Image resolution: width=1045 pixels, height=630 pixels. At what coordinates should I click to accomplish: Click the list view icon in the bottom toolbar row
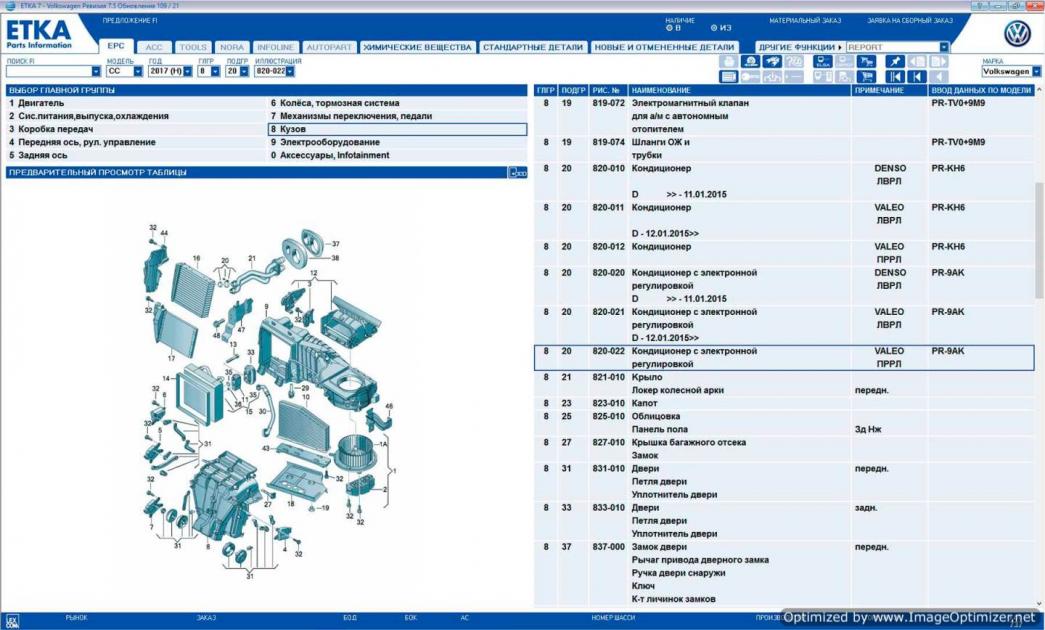pos(728,77)
